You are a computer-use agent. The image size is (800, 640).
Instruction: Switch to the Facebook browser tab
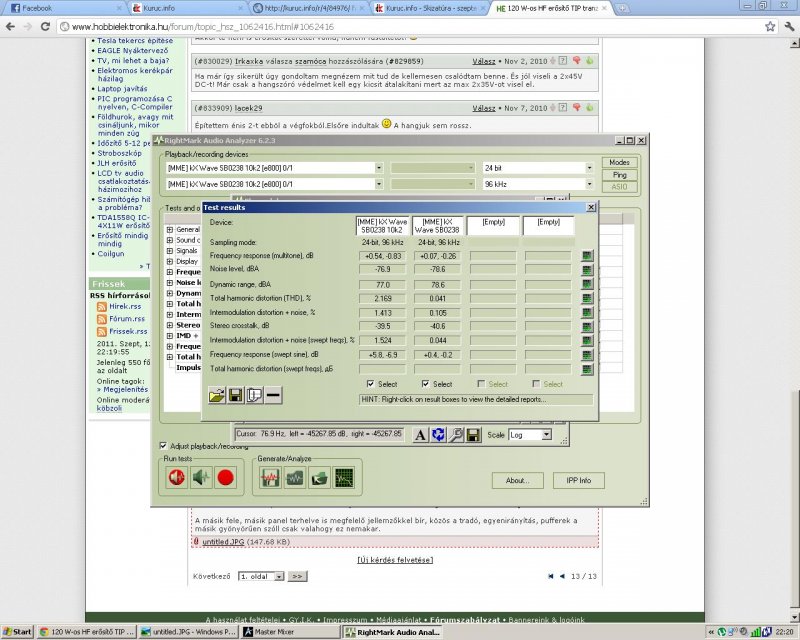click(64, 8)
